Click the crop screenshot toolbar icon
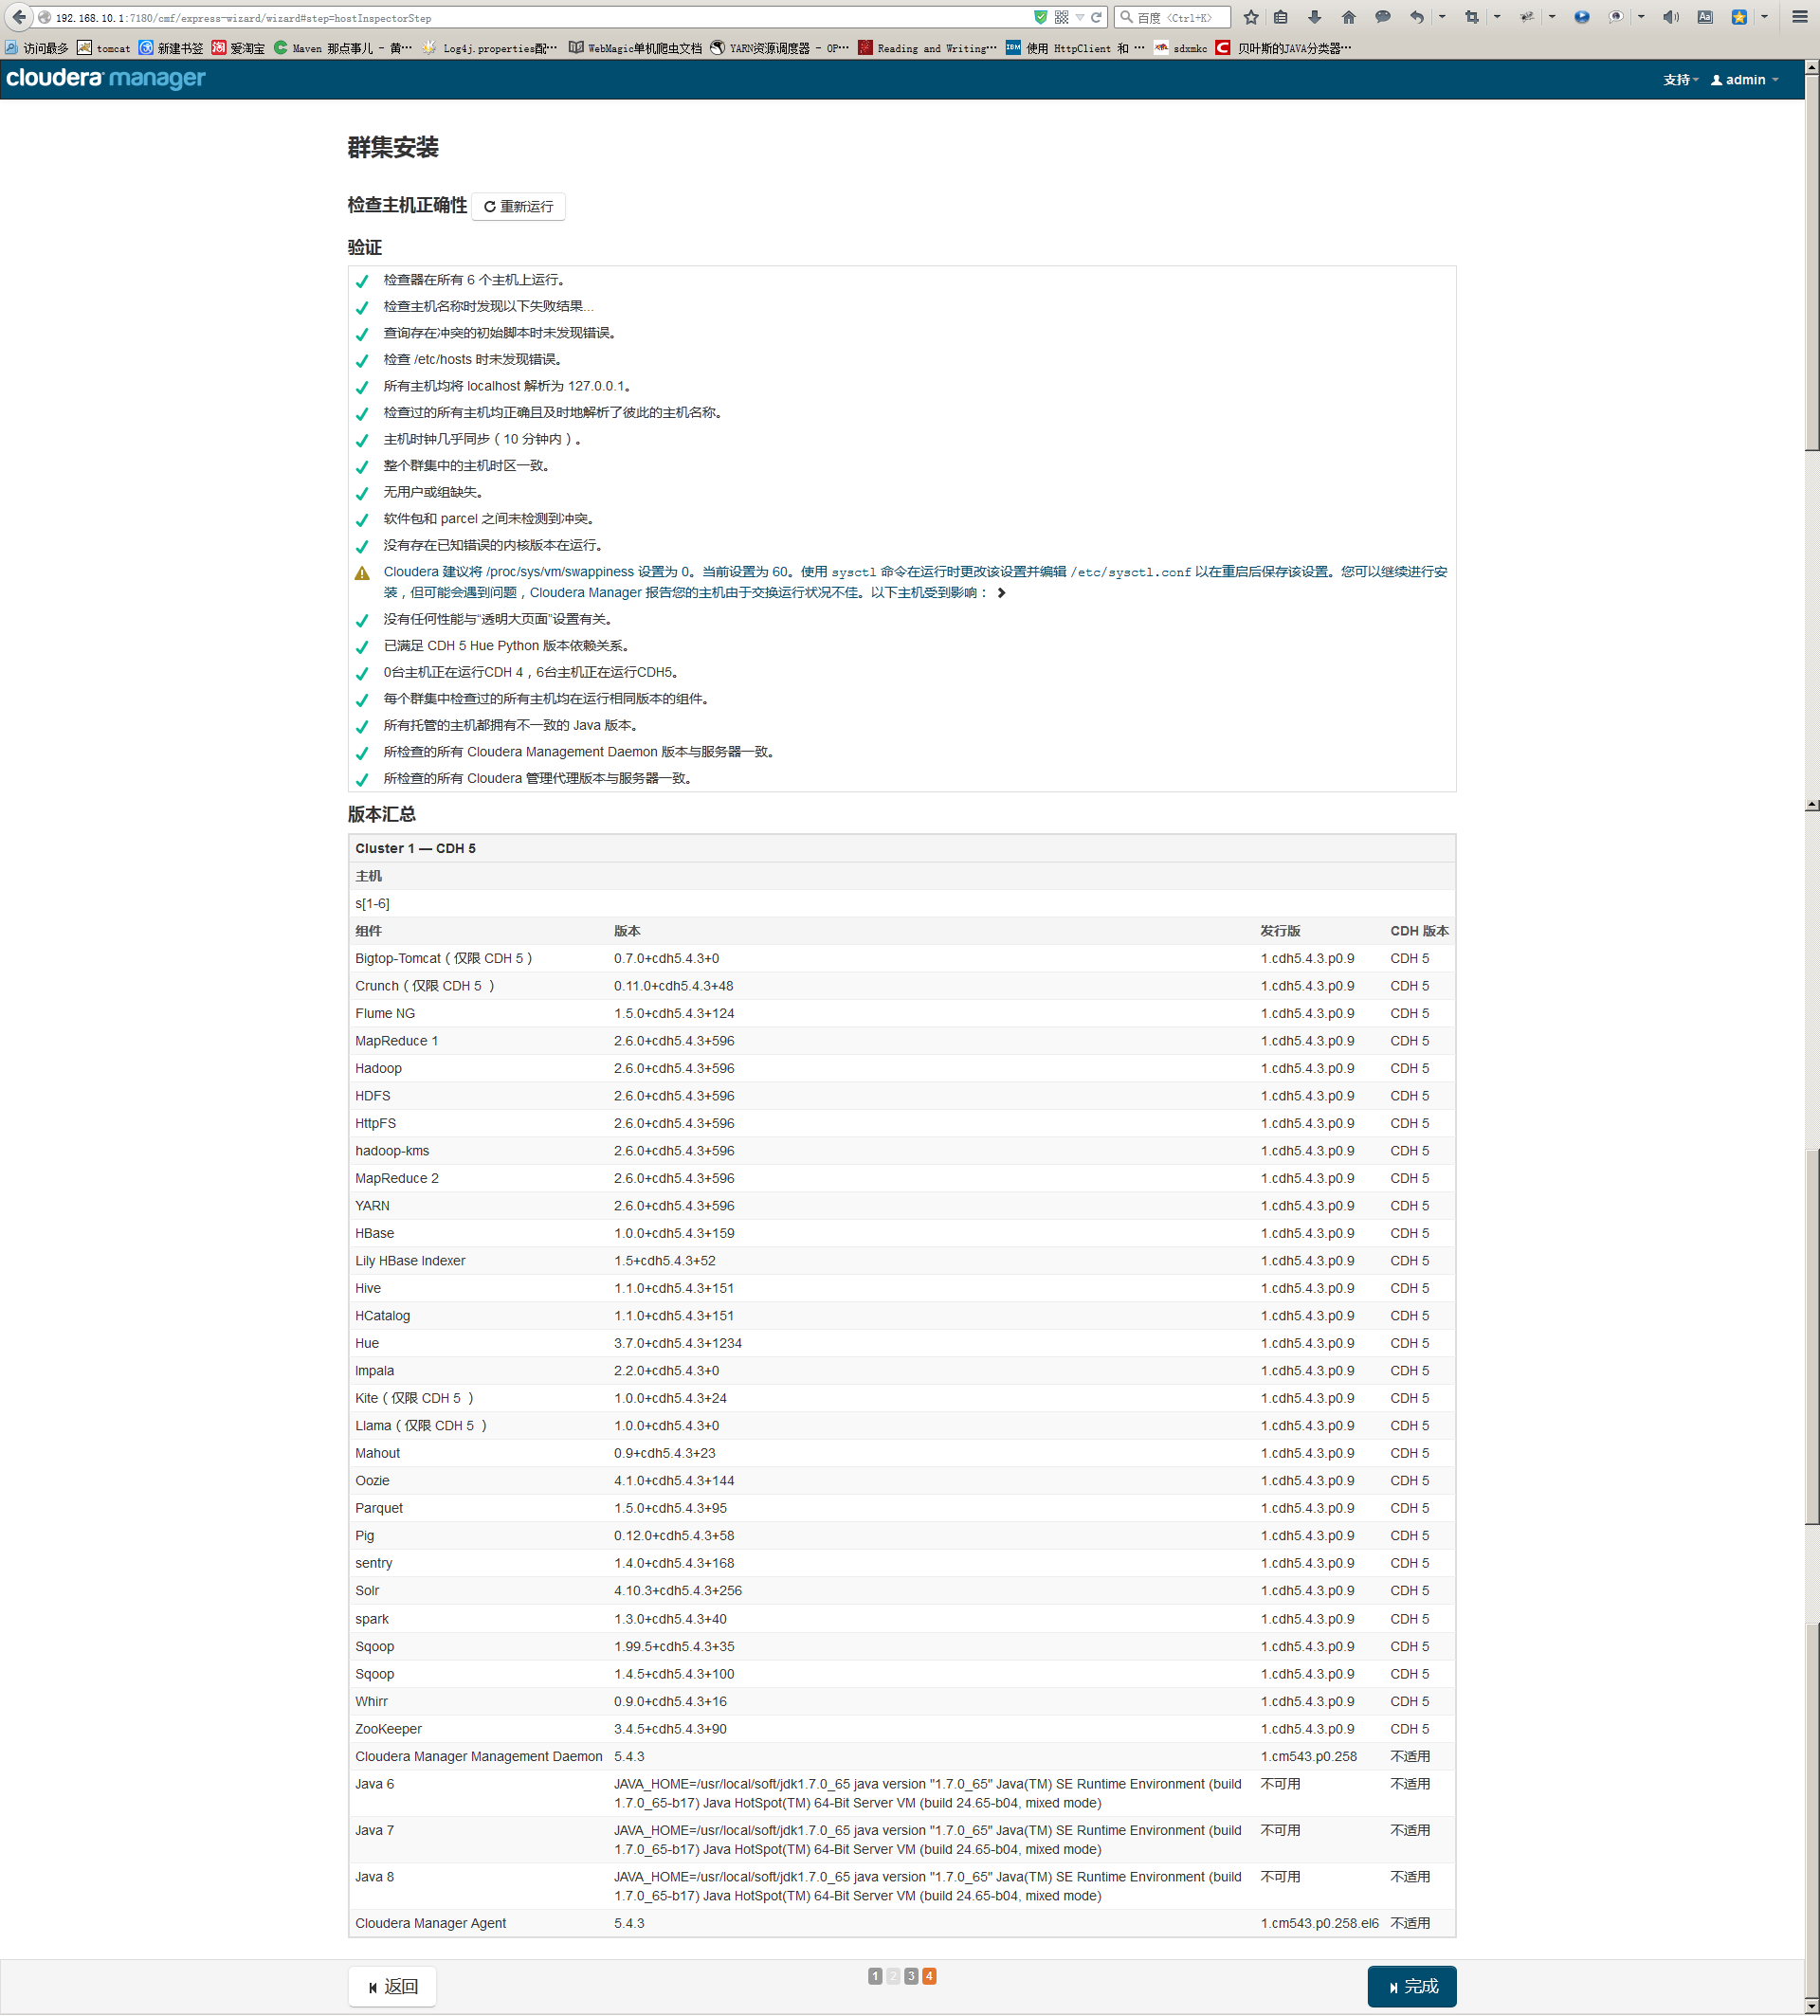Screen dimensions: 1820x2016 point(1471,17)
